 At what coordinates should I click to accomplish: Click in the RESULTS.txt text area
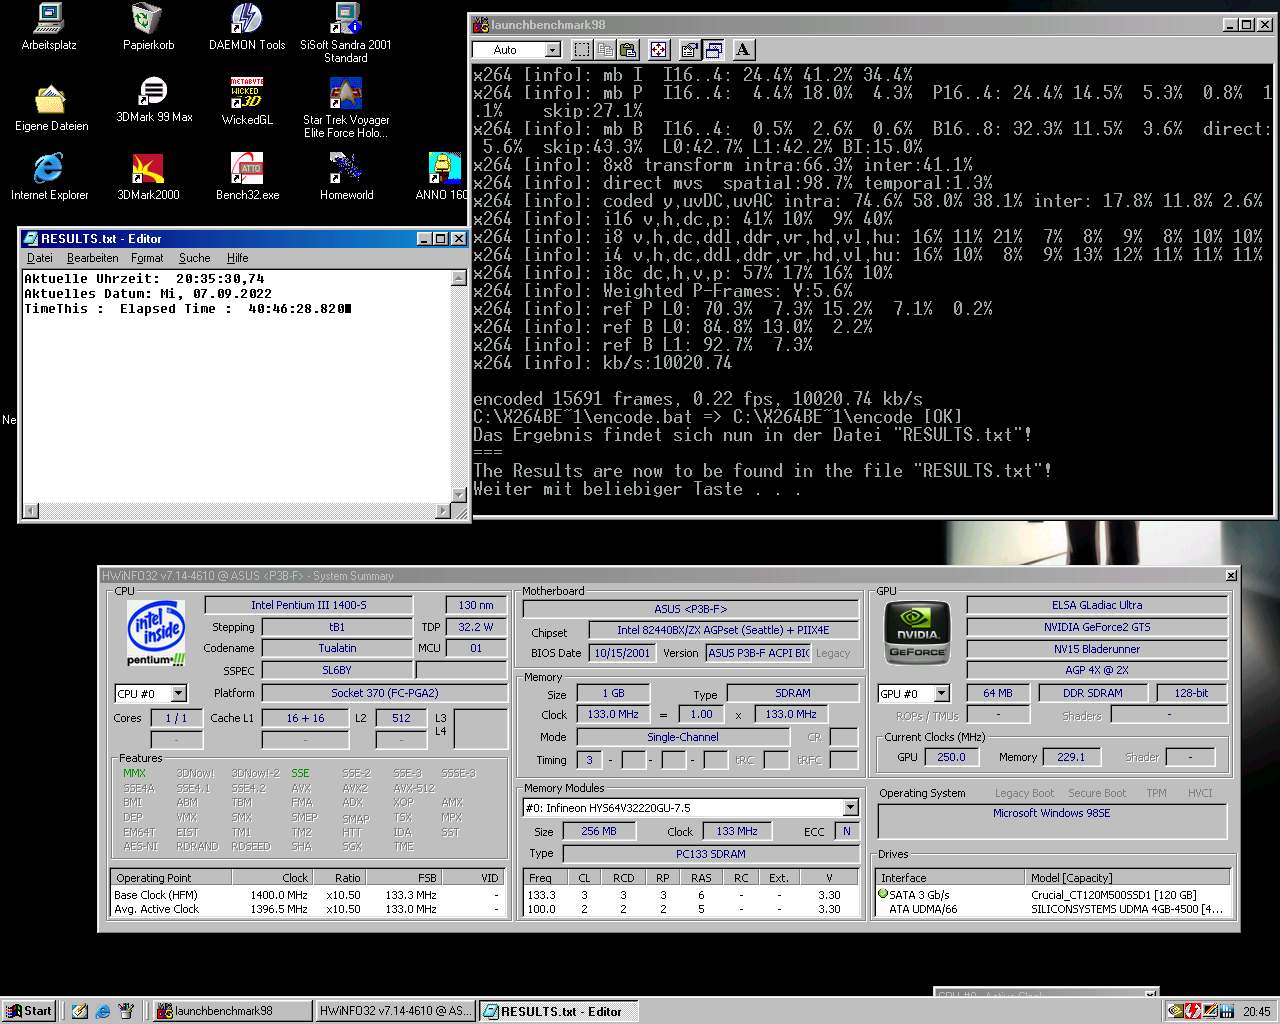coord(236,386)
